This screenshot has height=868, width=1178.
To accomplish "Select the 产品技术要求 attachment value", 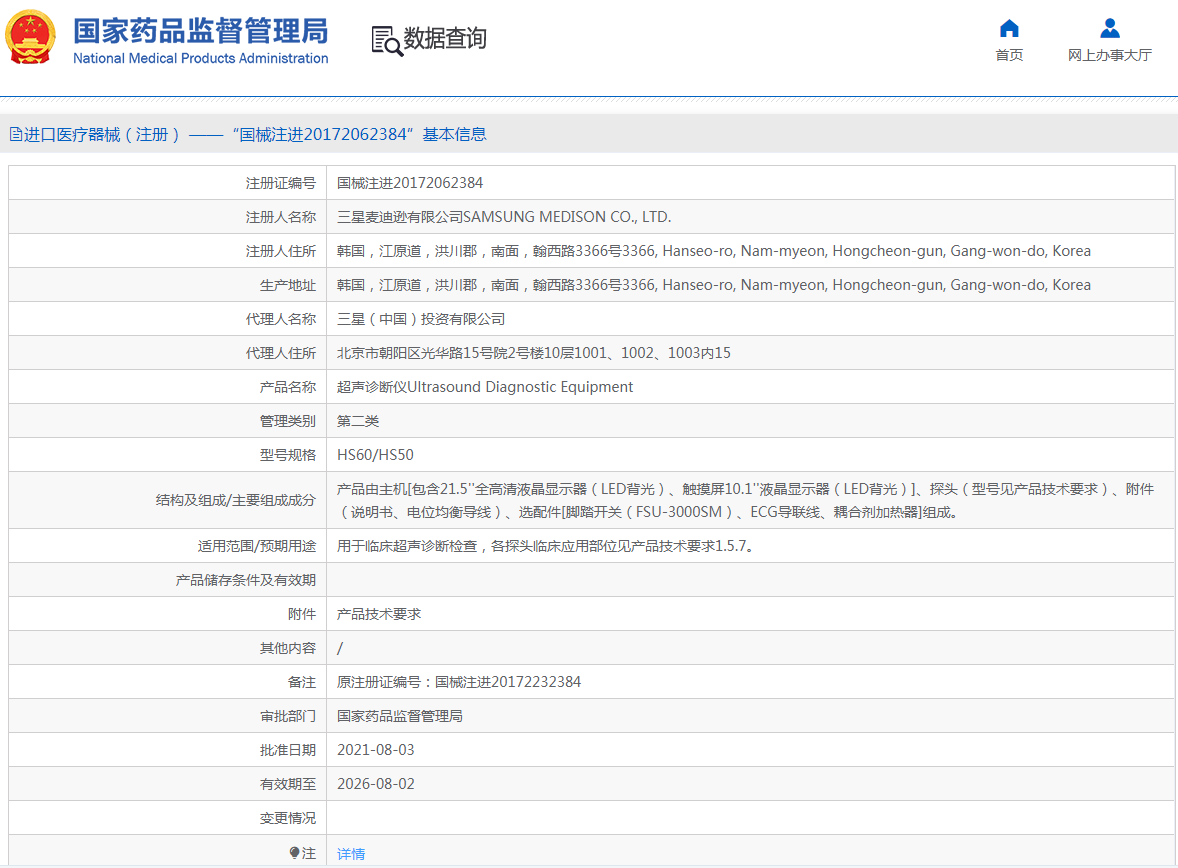I will click(379, 614).
